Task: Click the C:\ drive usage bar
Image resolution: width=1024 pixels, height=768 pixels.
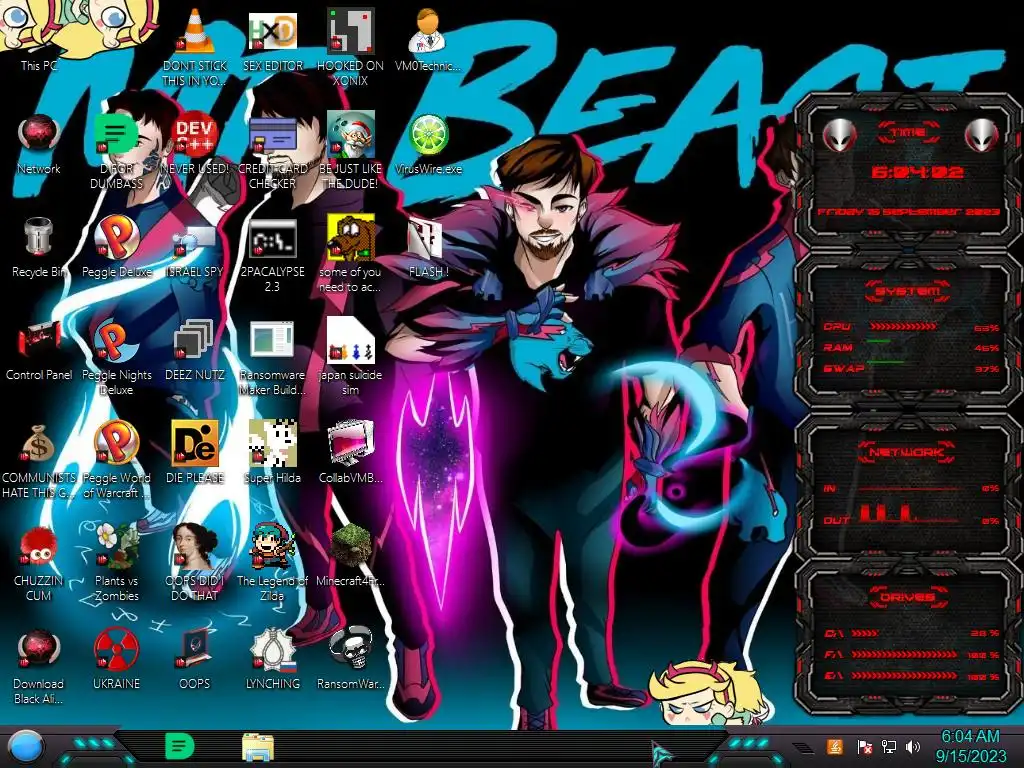Action: pyautogui.click(x=865, y=633)
